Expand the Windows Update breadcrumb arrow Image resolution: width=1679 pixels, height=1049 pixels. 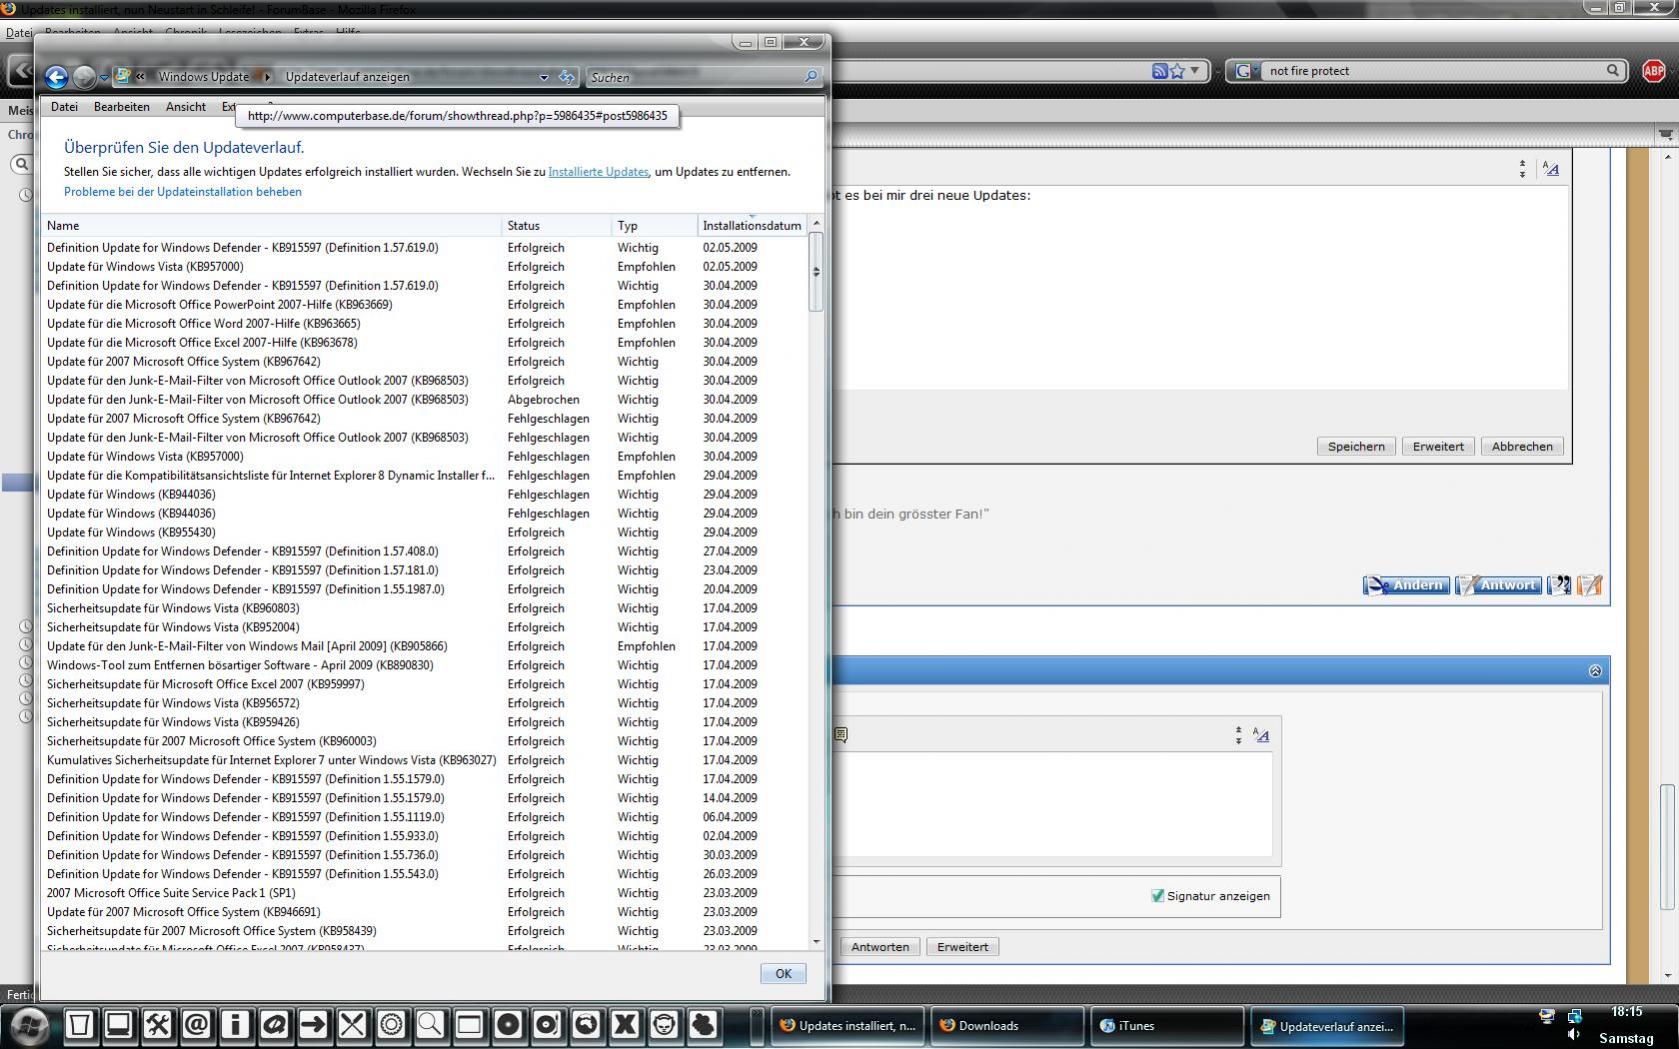267,77
